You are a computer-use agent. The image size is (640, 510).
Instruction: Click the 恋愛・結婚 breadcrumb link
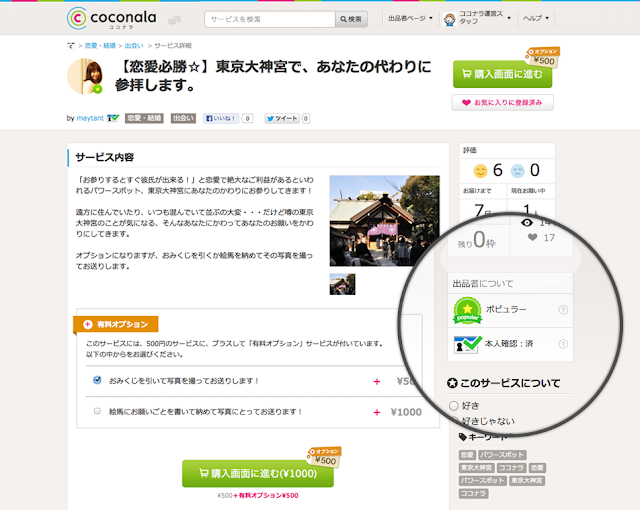(100, 46)
